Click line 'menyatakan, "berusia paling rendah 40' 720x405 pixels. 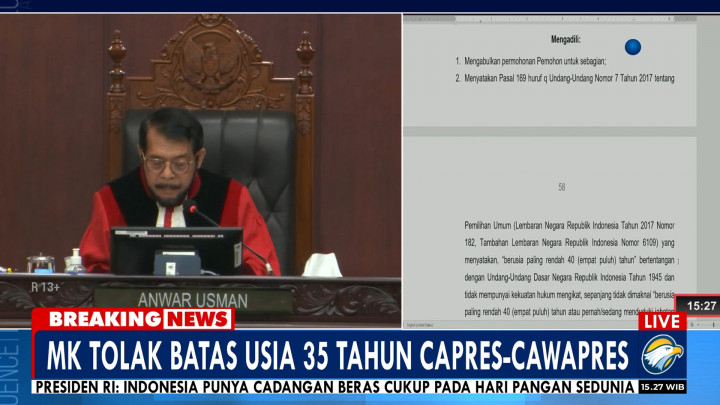[569, 260]
